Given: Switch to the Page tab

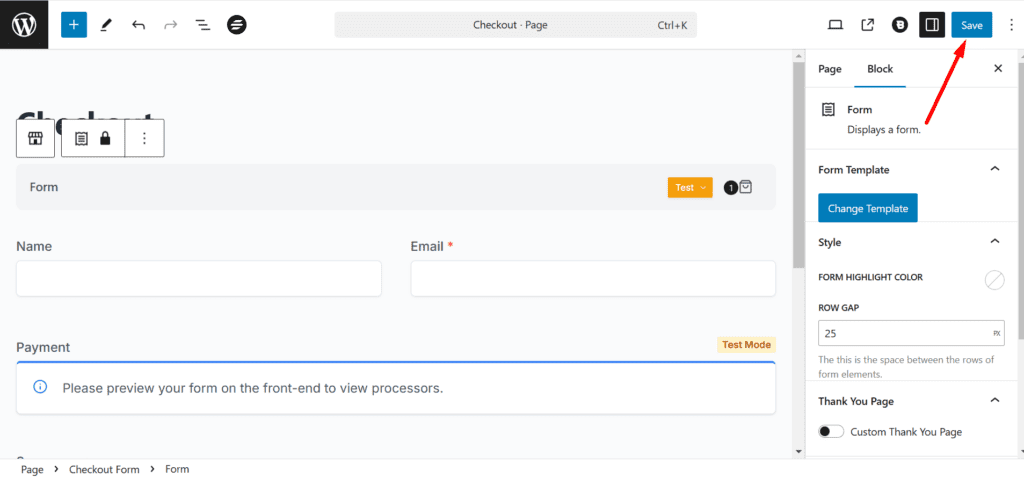Looking at the screenshot, I should [830, 69].
